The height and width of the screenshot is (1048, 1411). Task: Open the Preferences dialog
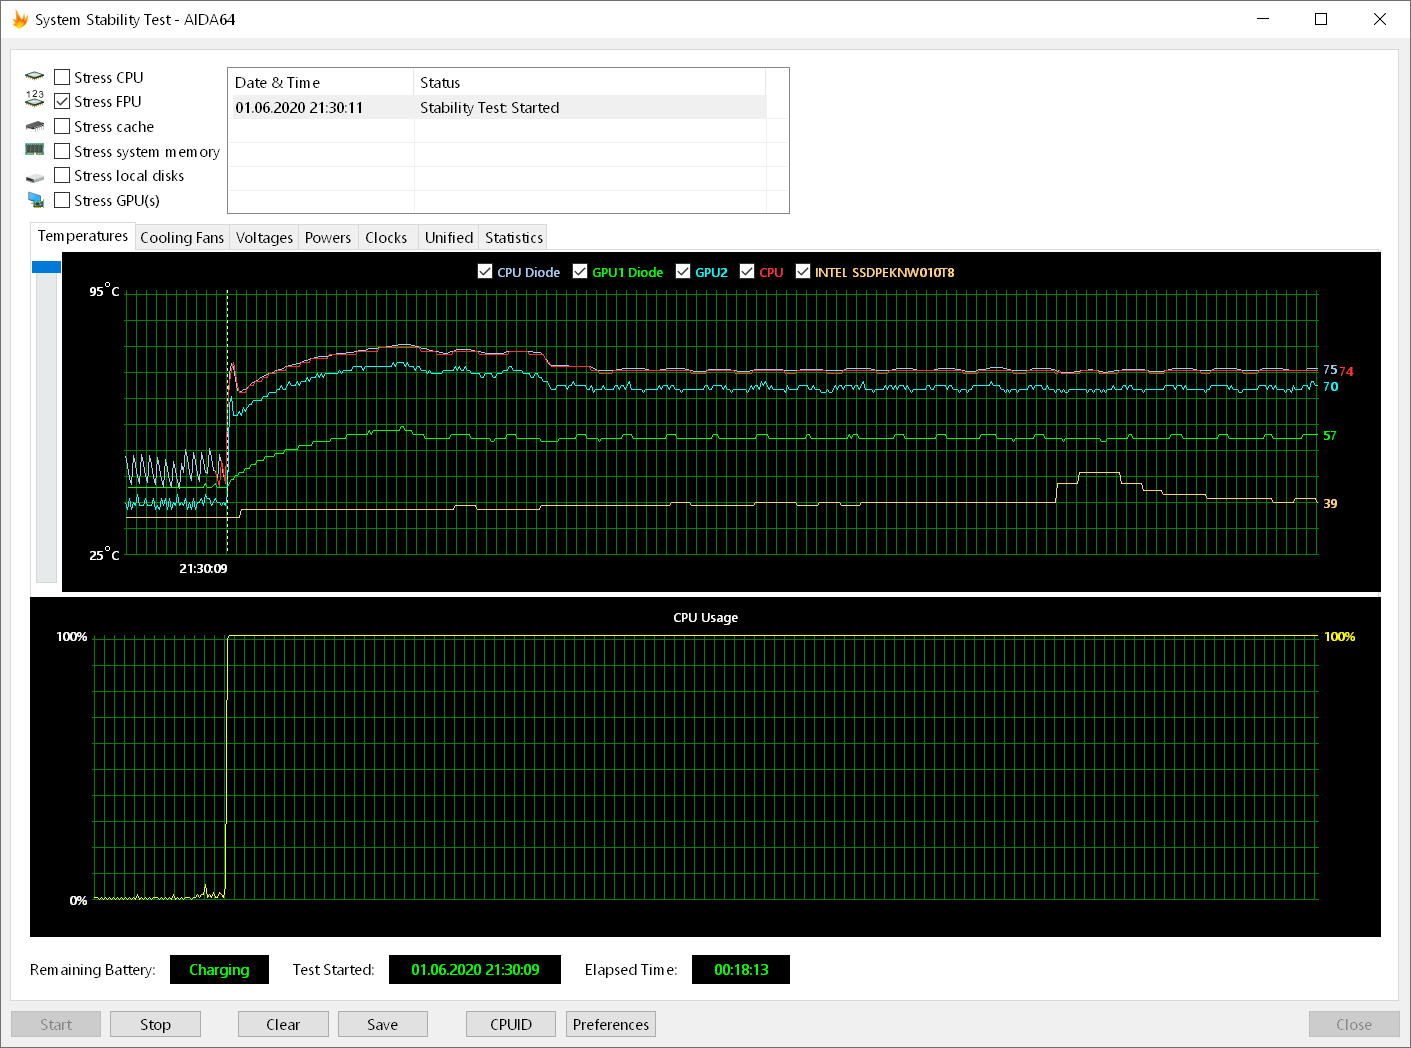click(x=611, y=1024)
